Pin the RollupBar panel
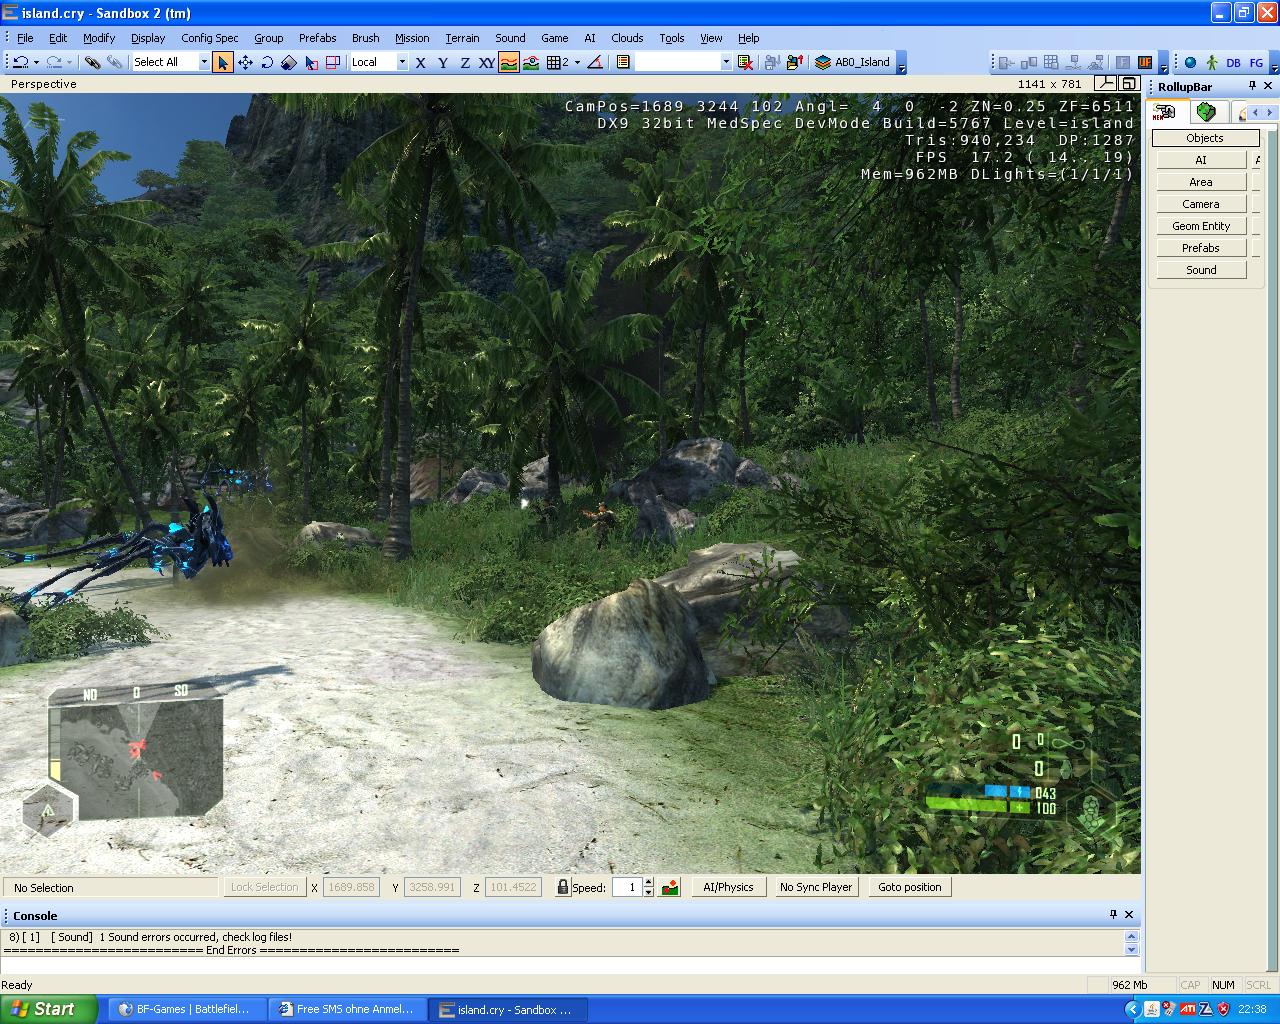The height and width of the screenshot is (1024, 1280). [x=1252, y=86]
